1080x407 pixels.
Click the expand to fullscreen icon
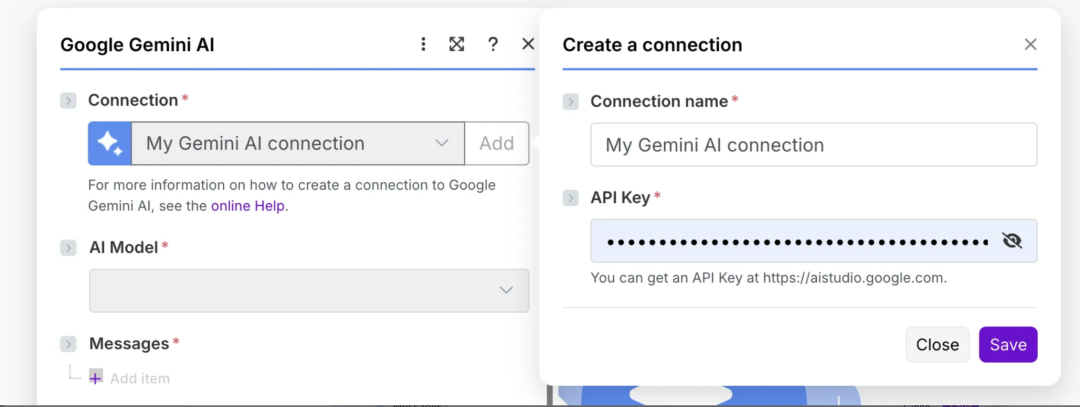coord(457,44)
